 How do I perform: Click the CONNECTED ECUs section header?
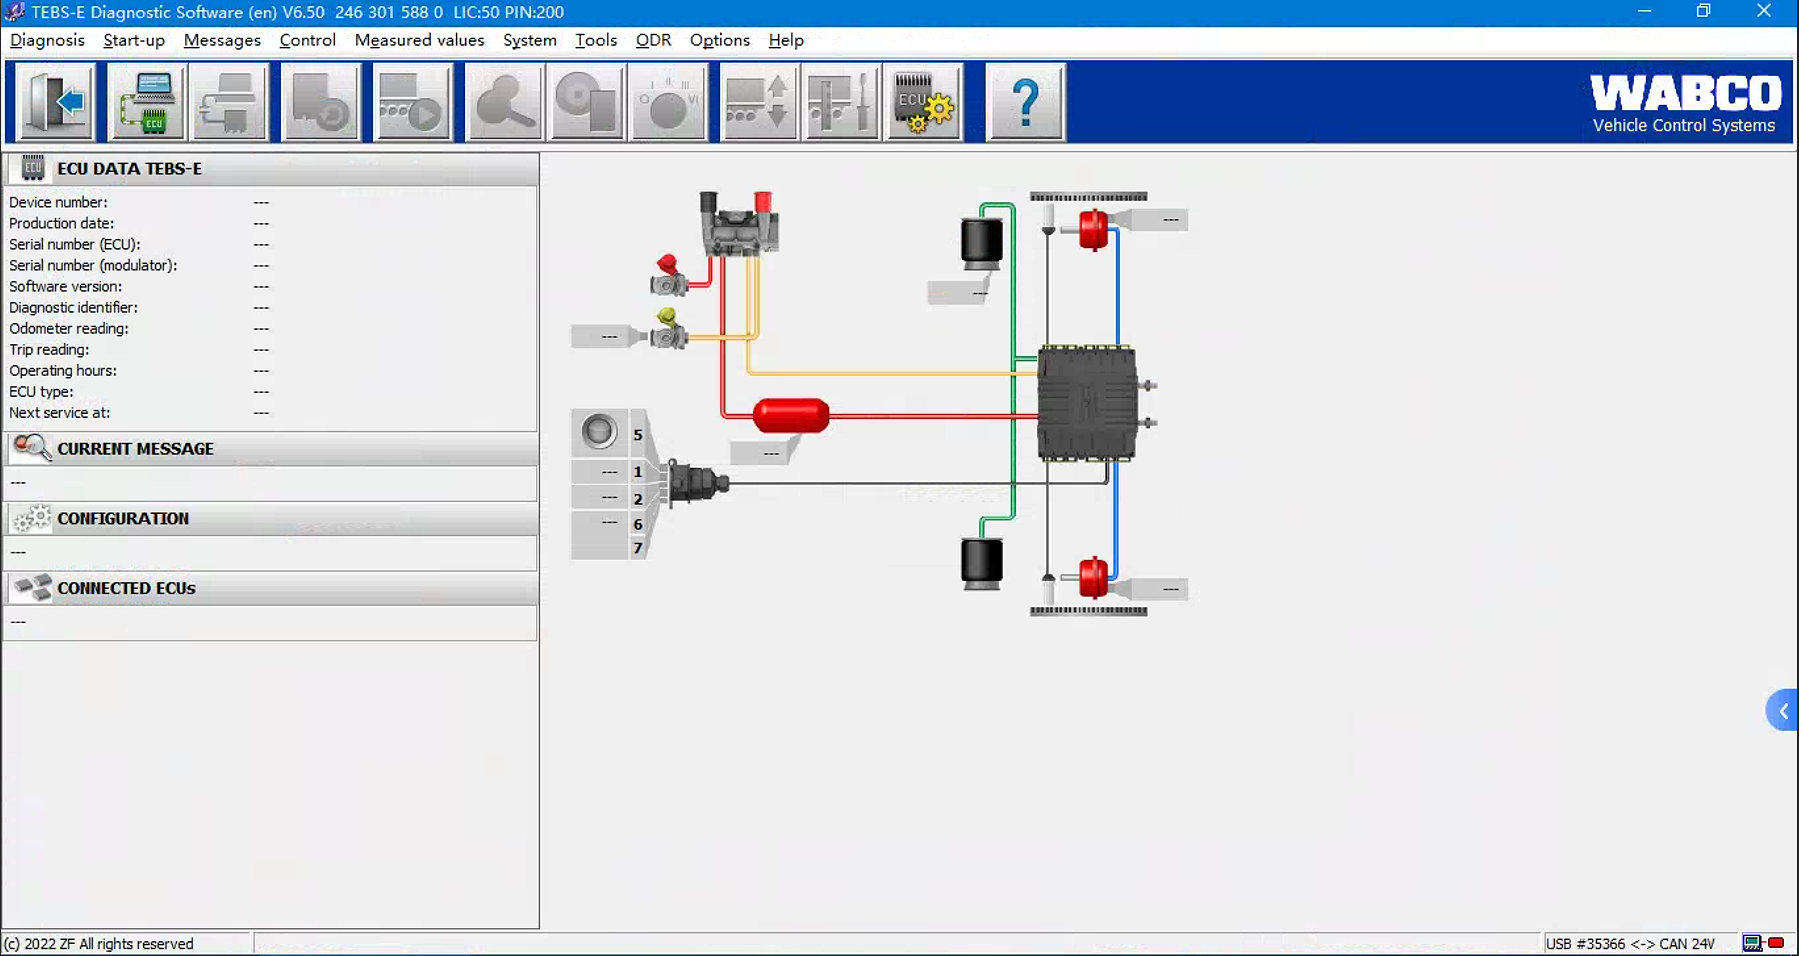126,588
